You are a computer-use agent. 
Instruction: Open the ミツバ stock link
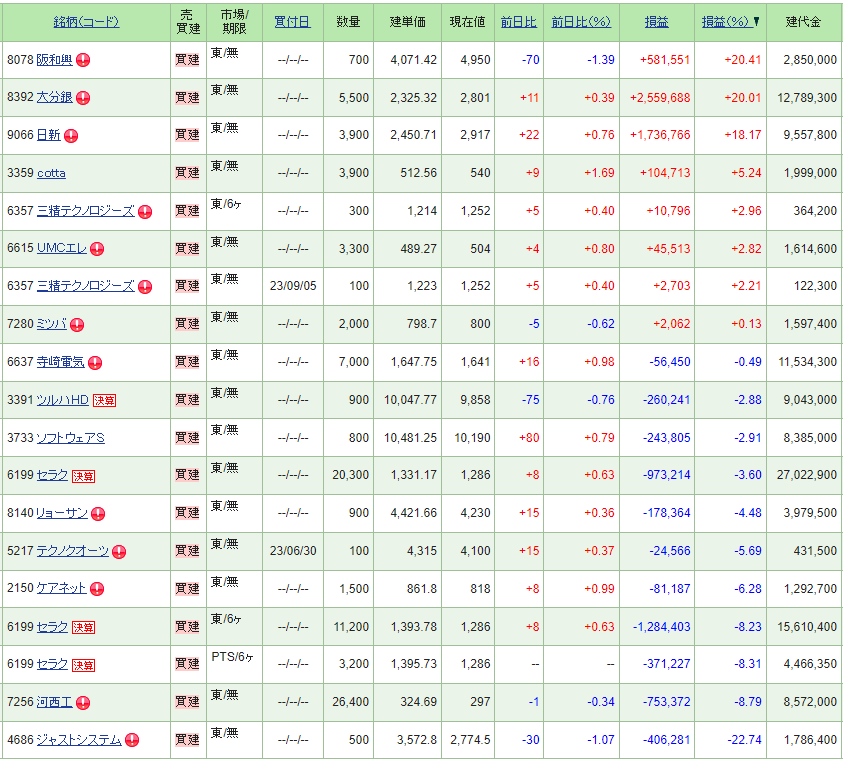point(52,324)
